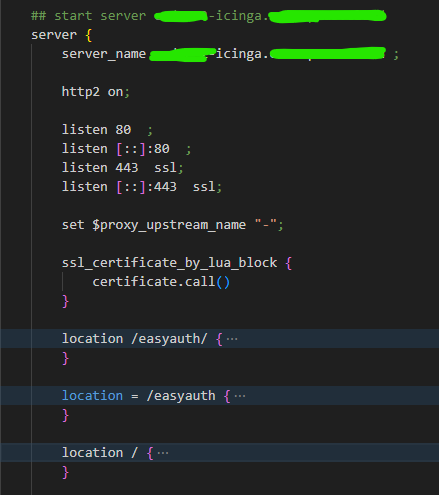Screen dimensions: 439x495
Task: Click the $proxy_upstream_name variable
Action: click(x=169, y=225)
